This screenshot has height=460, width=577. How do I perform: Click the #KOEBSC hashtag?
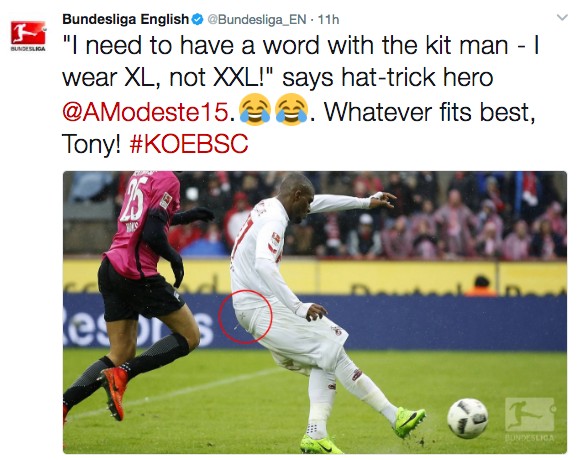[189, 144]
